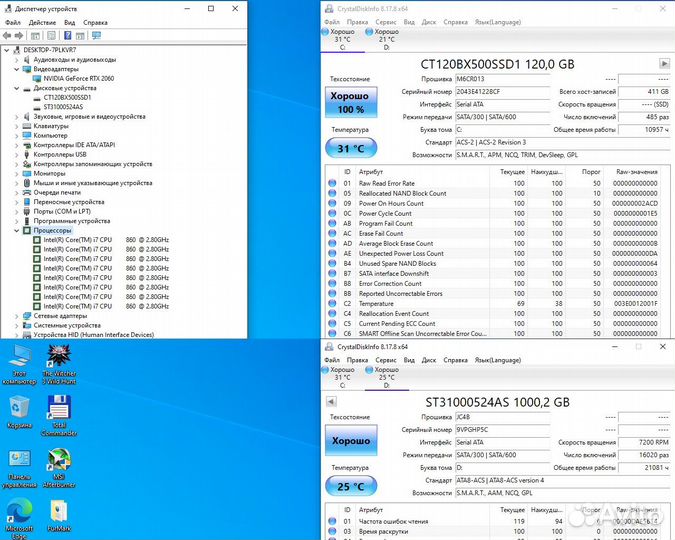
Task: Open Диск menu in ST31000524AS CrystalDiskInfo window
Action: [x=429, y=360]
